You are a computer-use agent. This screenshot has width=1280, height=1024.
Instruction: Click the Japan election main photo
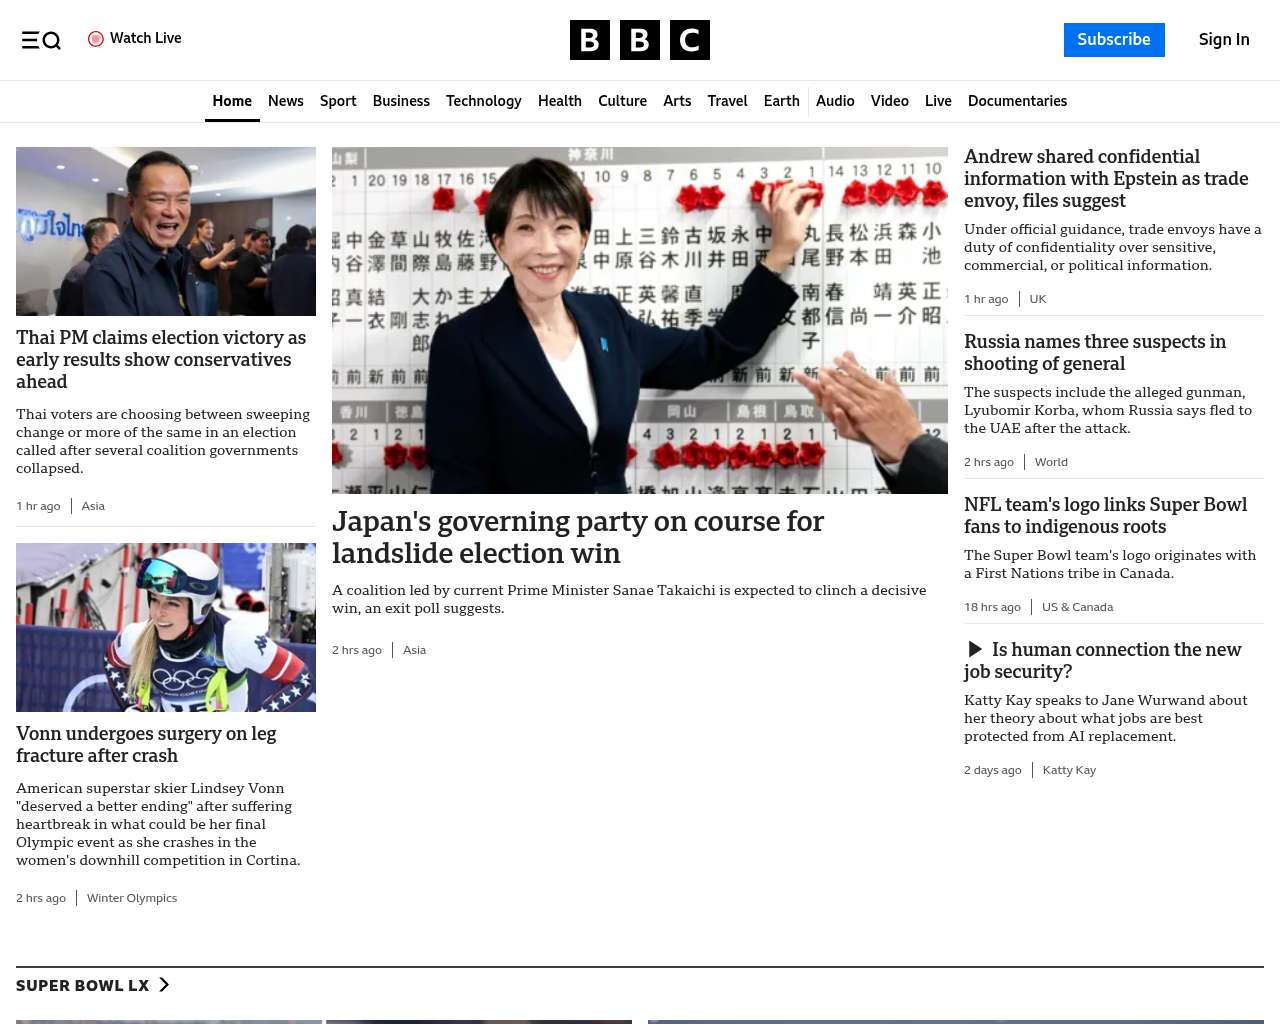click(x=639, y=320)
